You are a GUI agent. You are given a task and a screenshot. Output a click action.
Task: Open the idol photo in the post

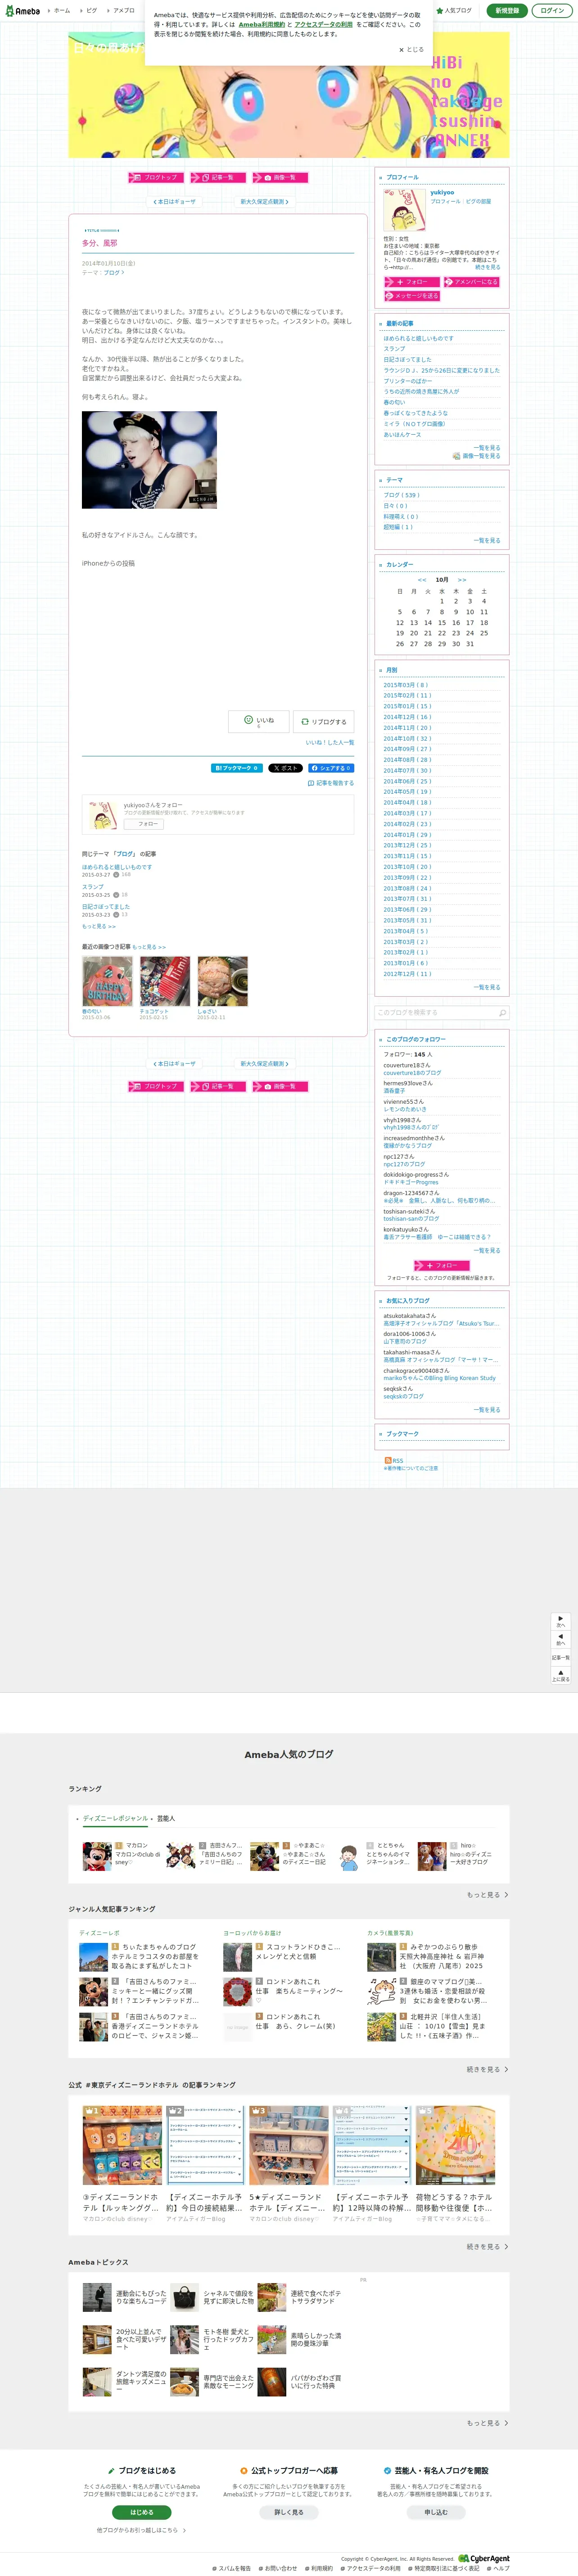click(149, 460)
